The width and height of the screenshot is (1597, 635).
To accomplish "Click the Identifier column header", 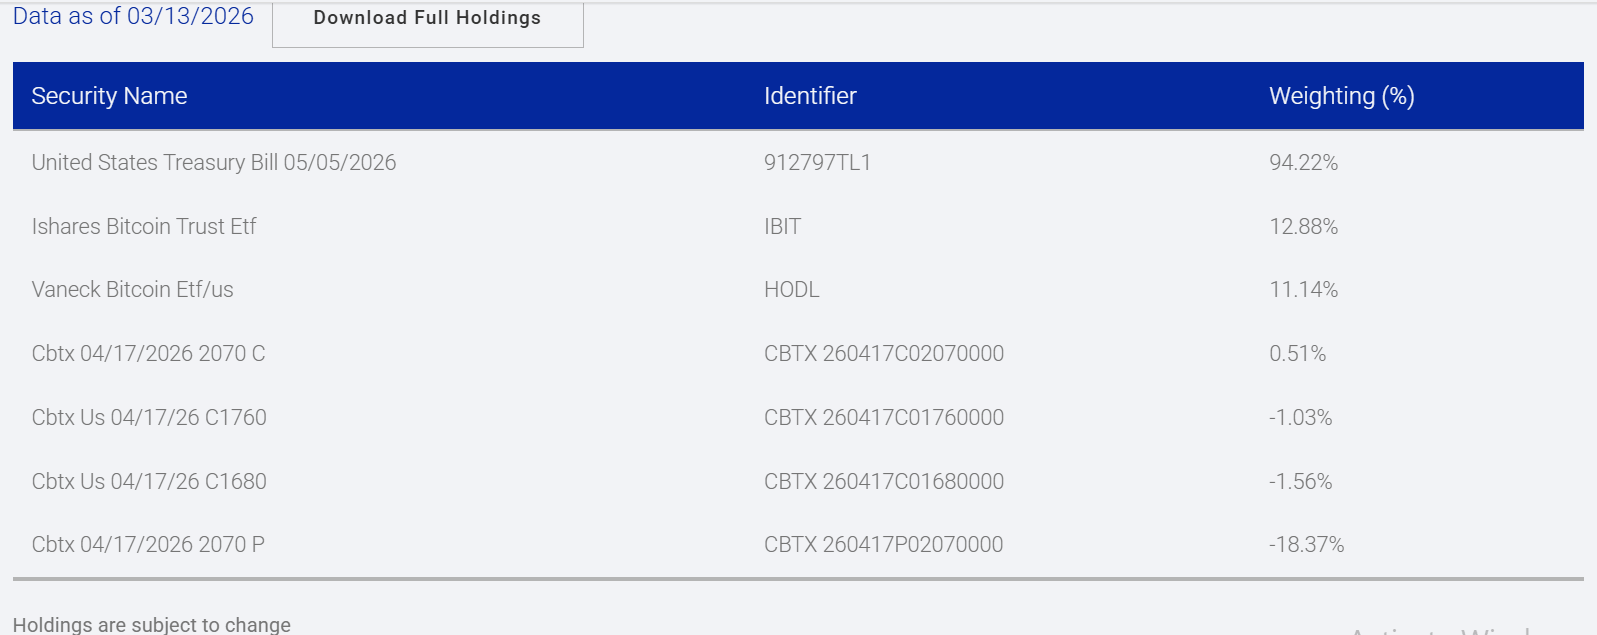I will (x=810, y=96).
